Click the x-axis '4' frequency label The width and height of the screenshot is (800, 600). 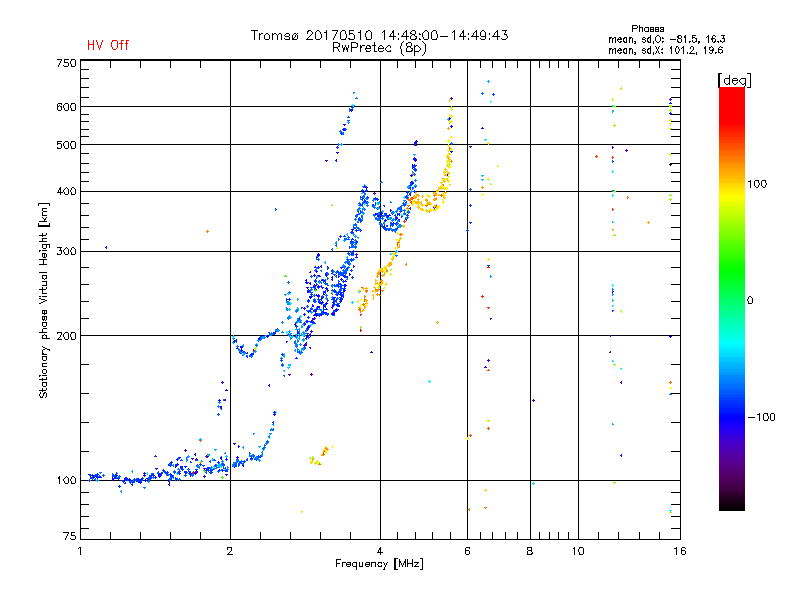(380, 551)
